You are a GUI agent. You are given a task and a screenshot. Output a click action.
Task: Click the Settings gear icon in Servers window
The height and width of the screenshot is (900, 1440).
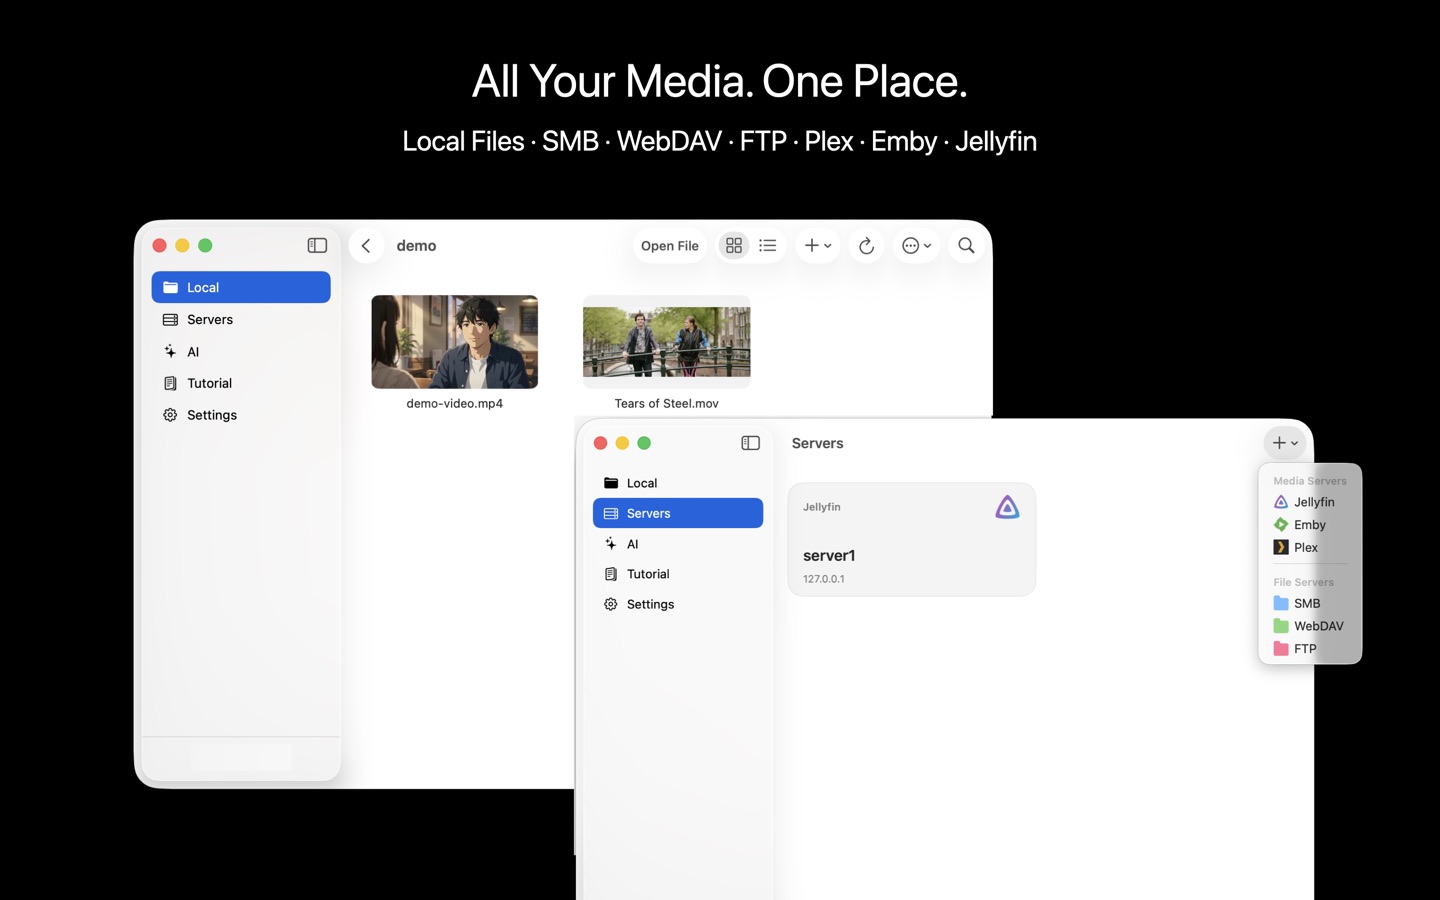tap(611, 604)
